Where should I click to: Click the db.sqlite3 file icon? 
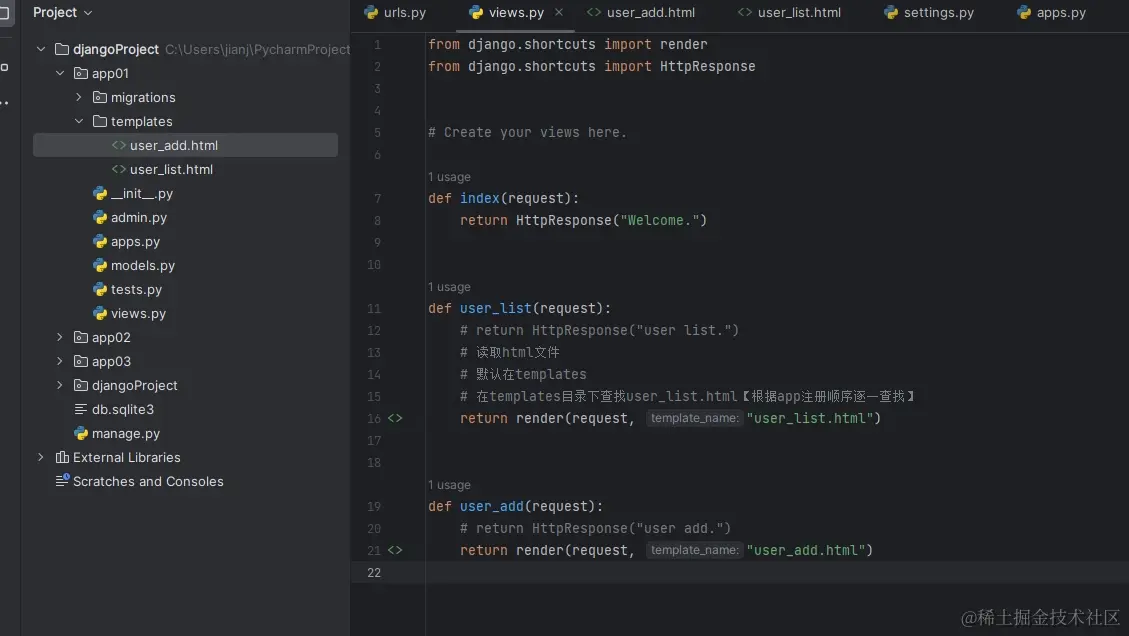[81, 409]
